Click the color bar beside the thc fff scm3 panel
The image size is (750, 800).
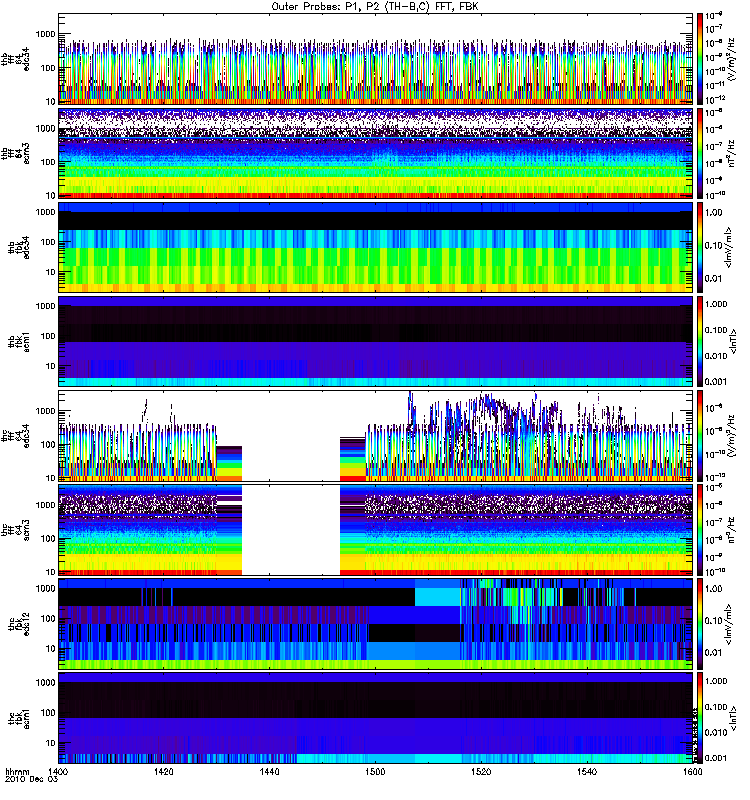pyautogui.click(x=700, y=530)
